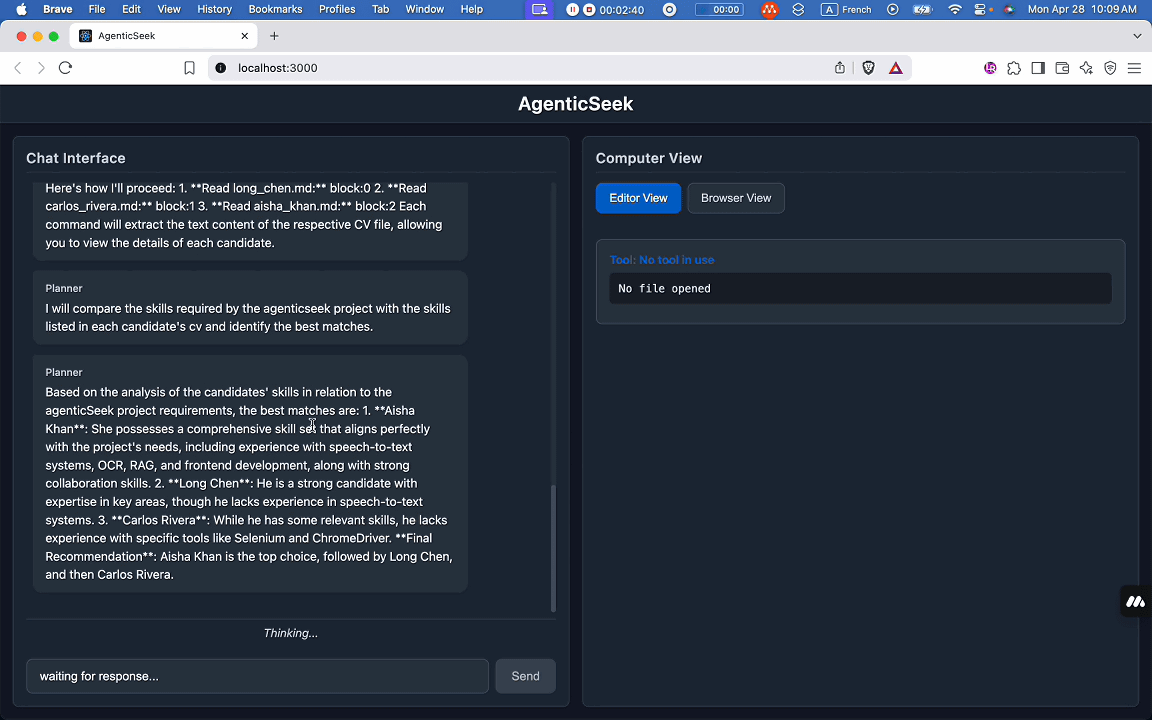Click the share icon in the address bar
Image resolution: width=1152 pixels, height=720 pixels.
840,68
